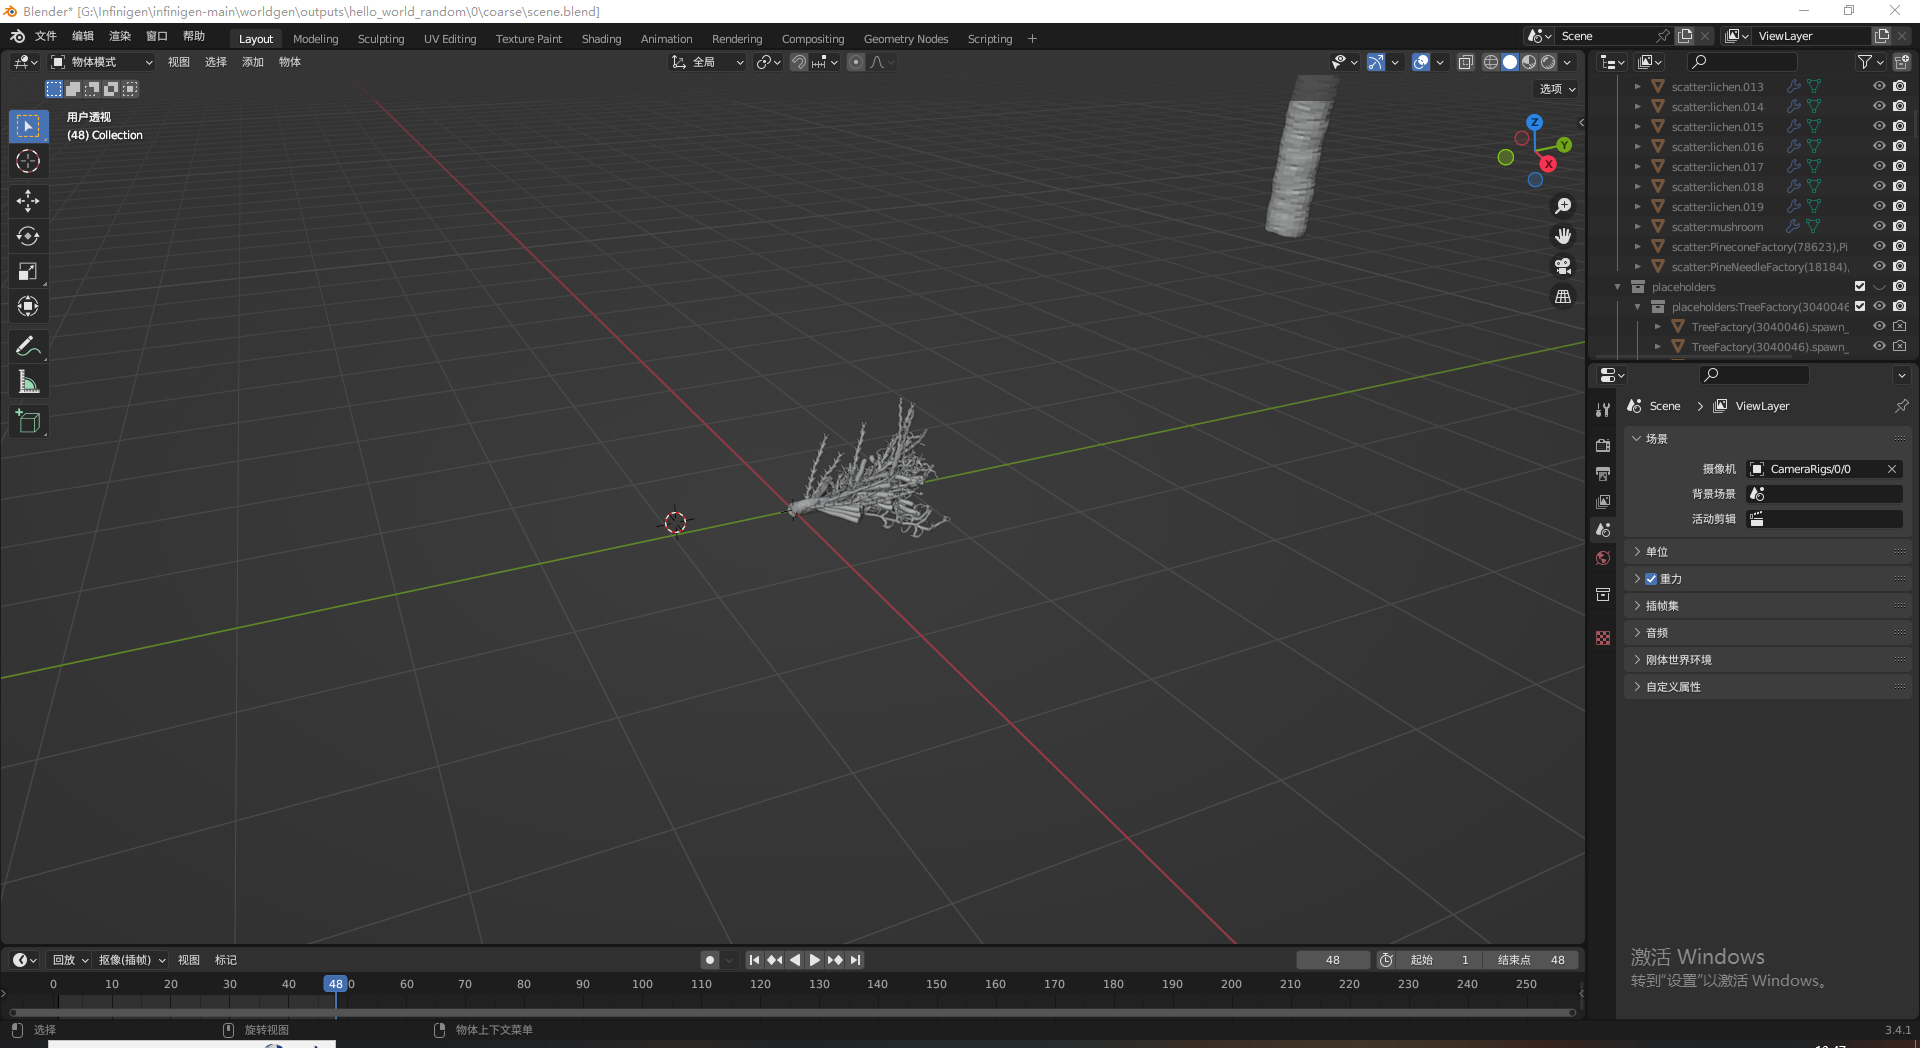Select the Move tool in the toolbar
The image size is (1920, 1048).
pyautogui.click(x=28, y=201)
